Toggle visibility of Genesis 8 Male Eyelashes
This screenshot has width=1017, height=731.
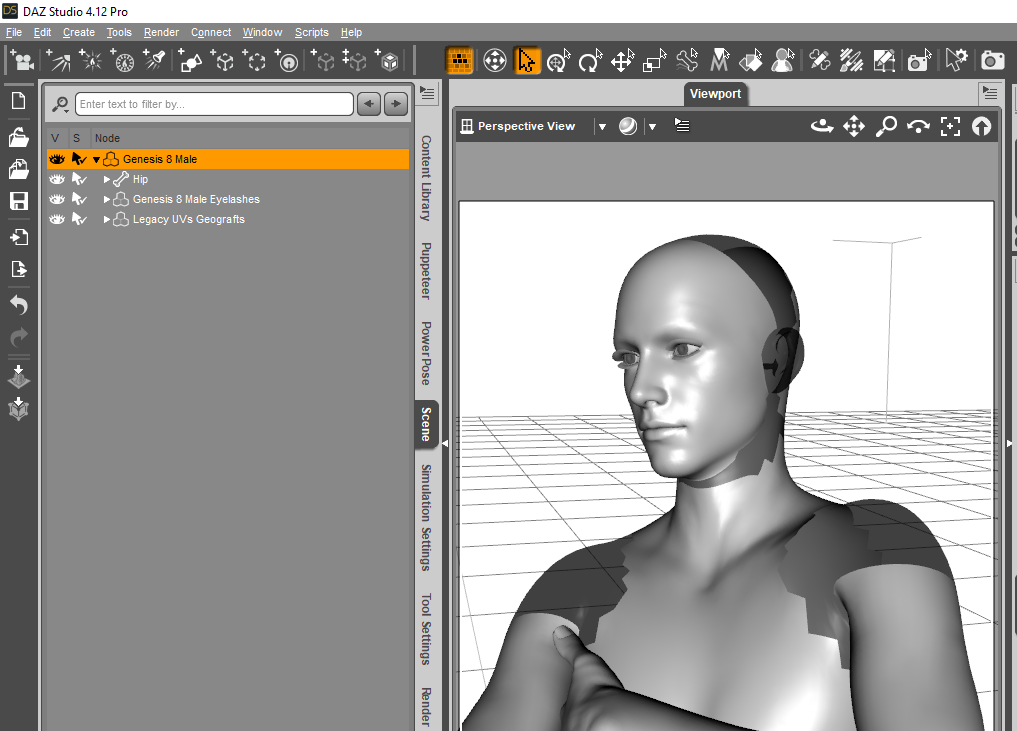point(57,199)
